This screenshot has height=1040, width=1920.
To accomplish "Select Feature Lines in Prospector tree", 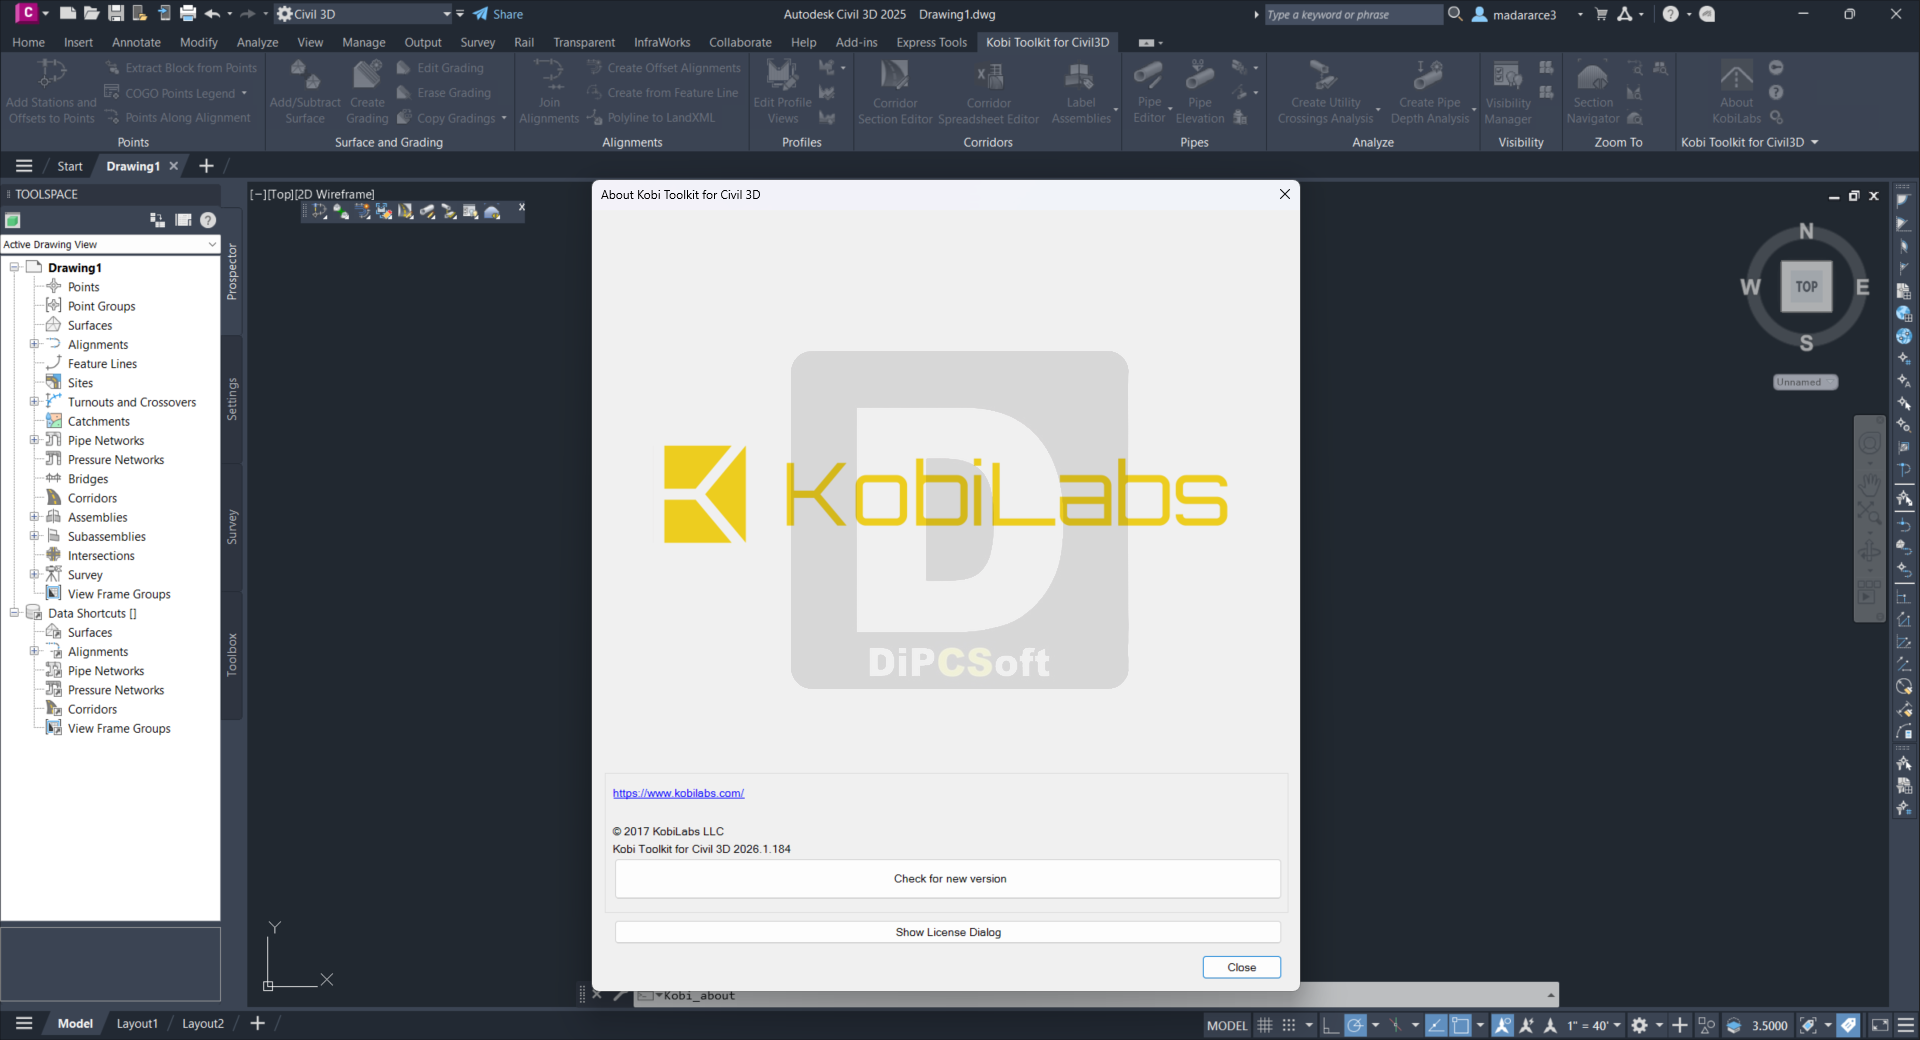I will point(102,364).
